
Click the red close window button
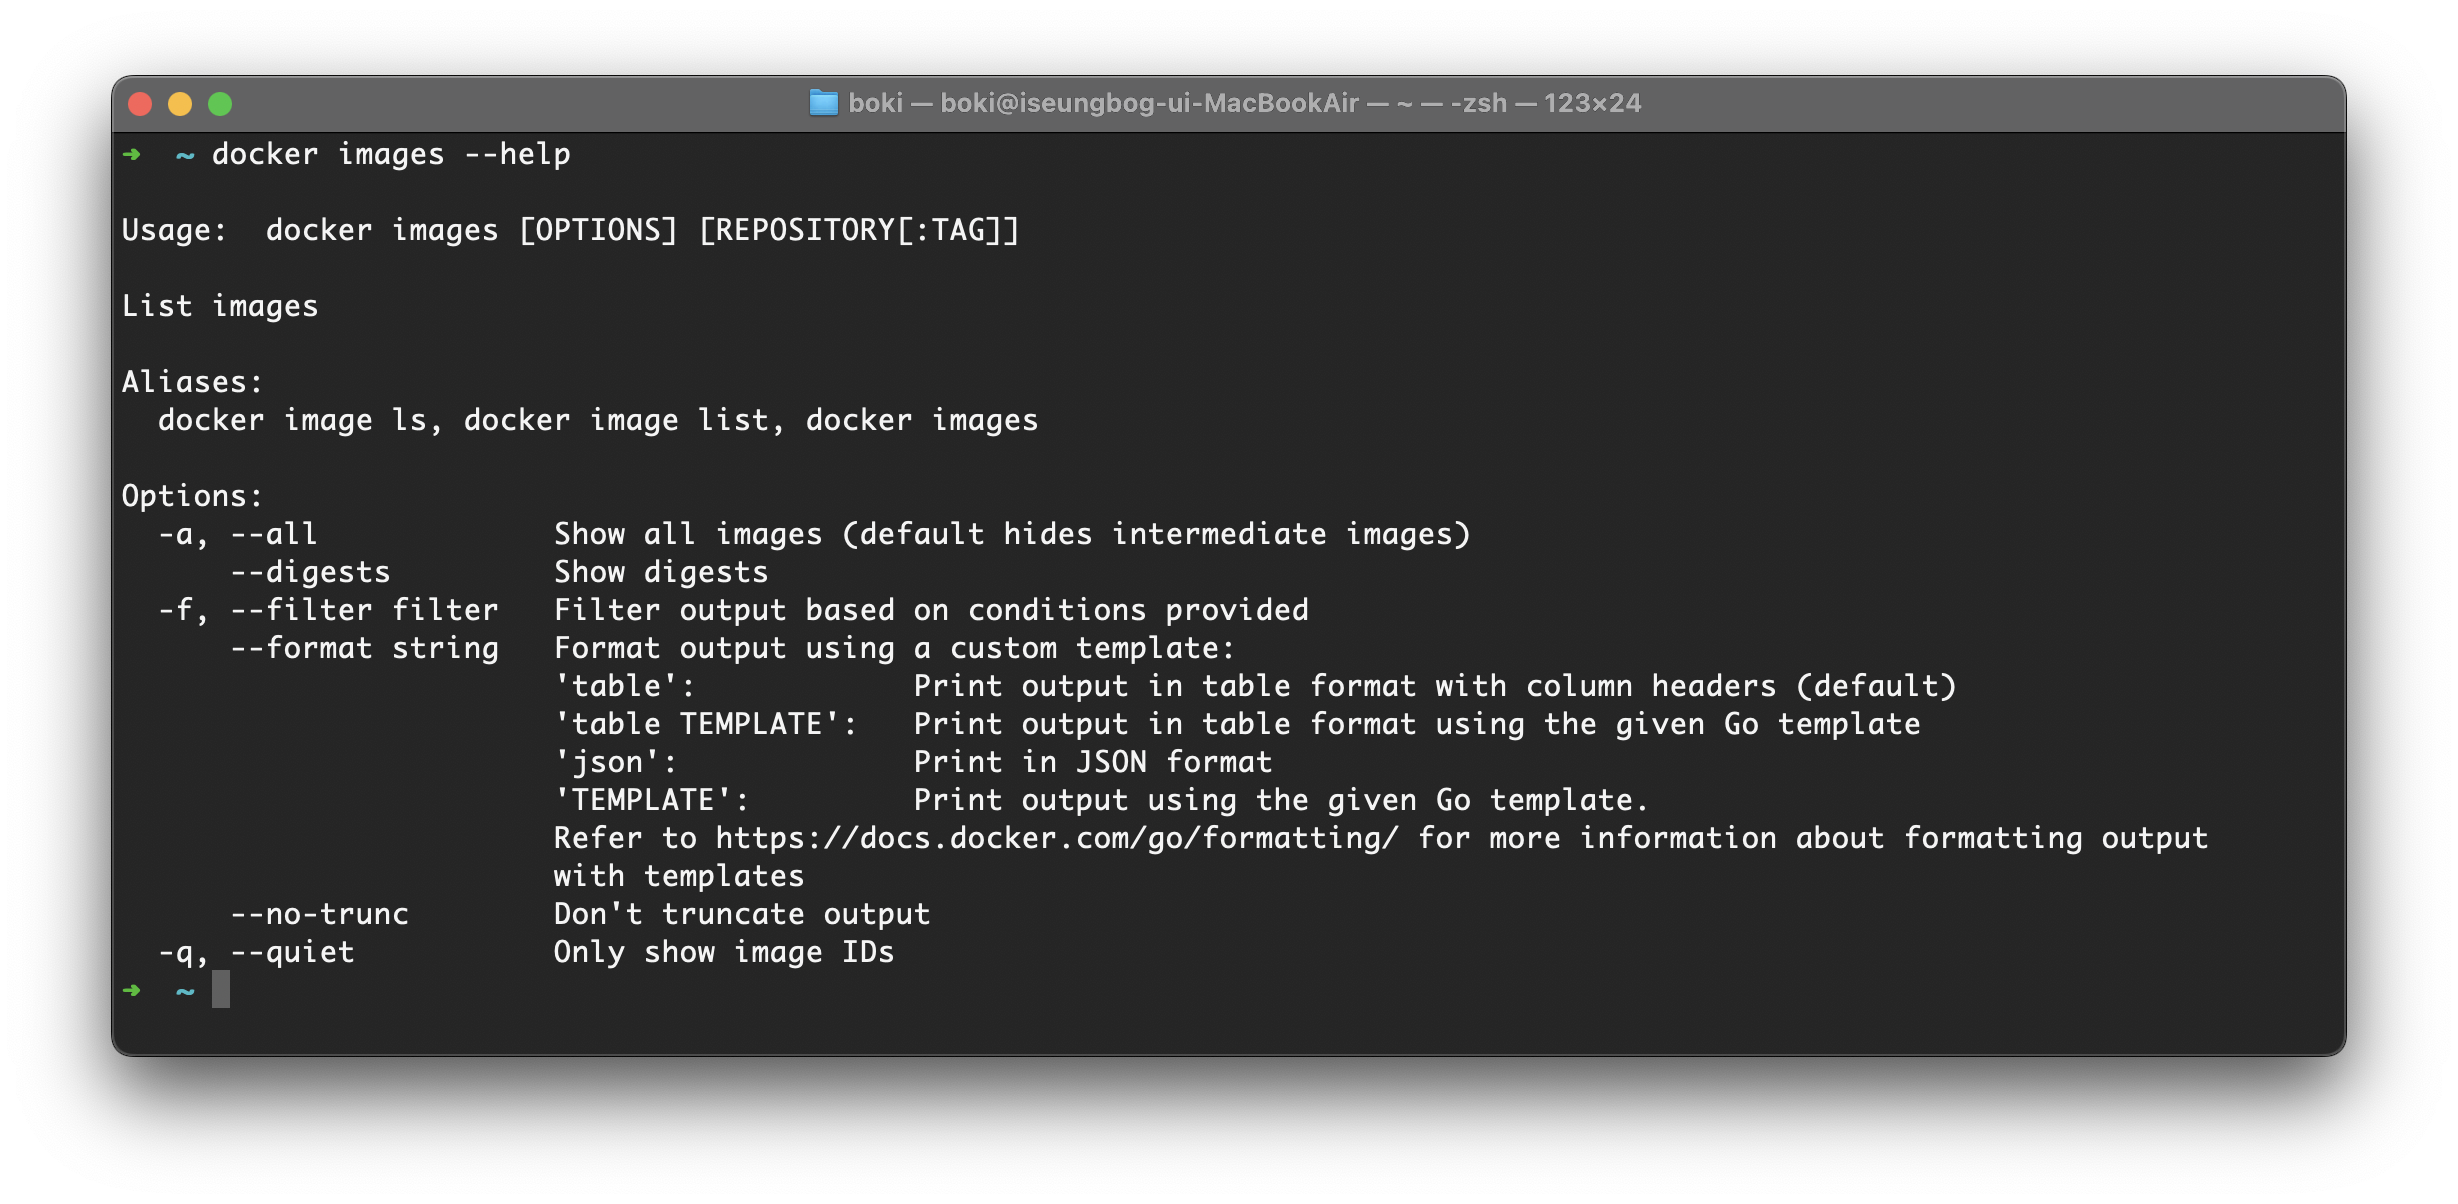(x=140, y=104)
